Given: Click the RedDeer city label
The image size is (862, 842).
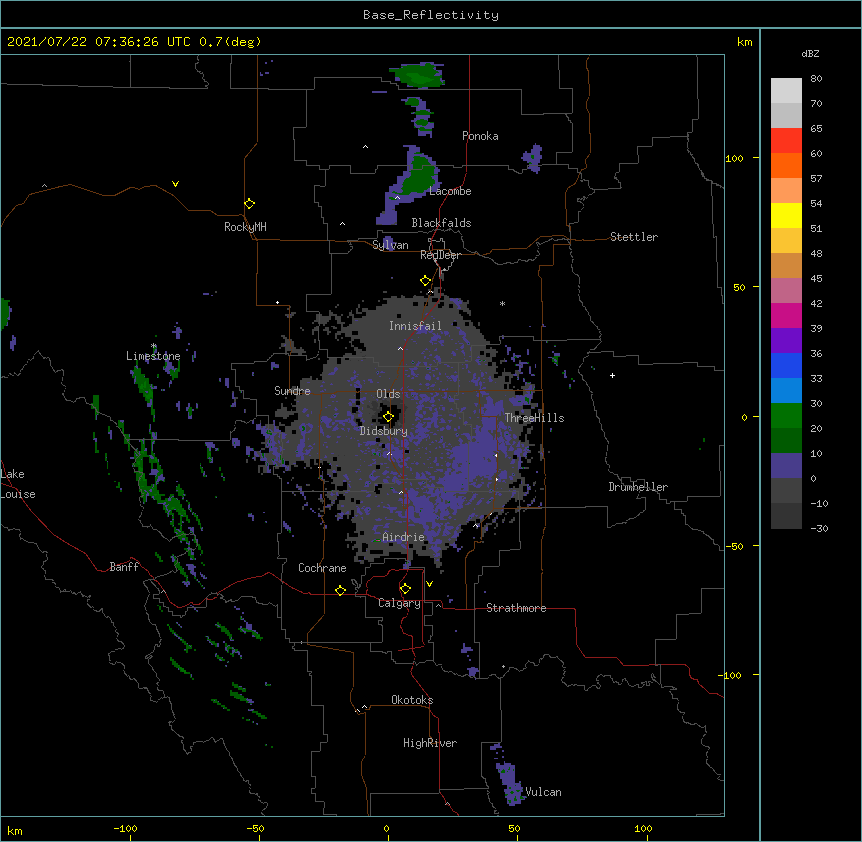Looking at the screenshot, I should pos(440,255).
